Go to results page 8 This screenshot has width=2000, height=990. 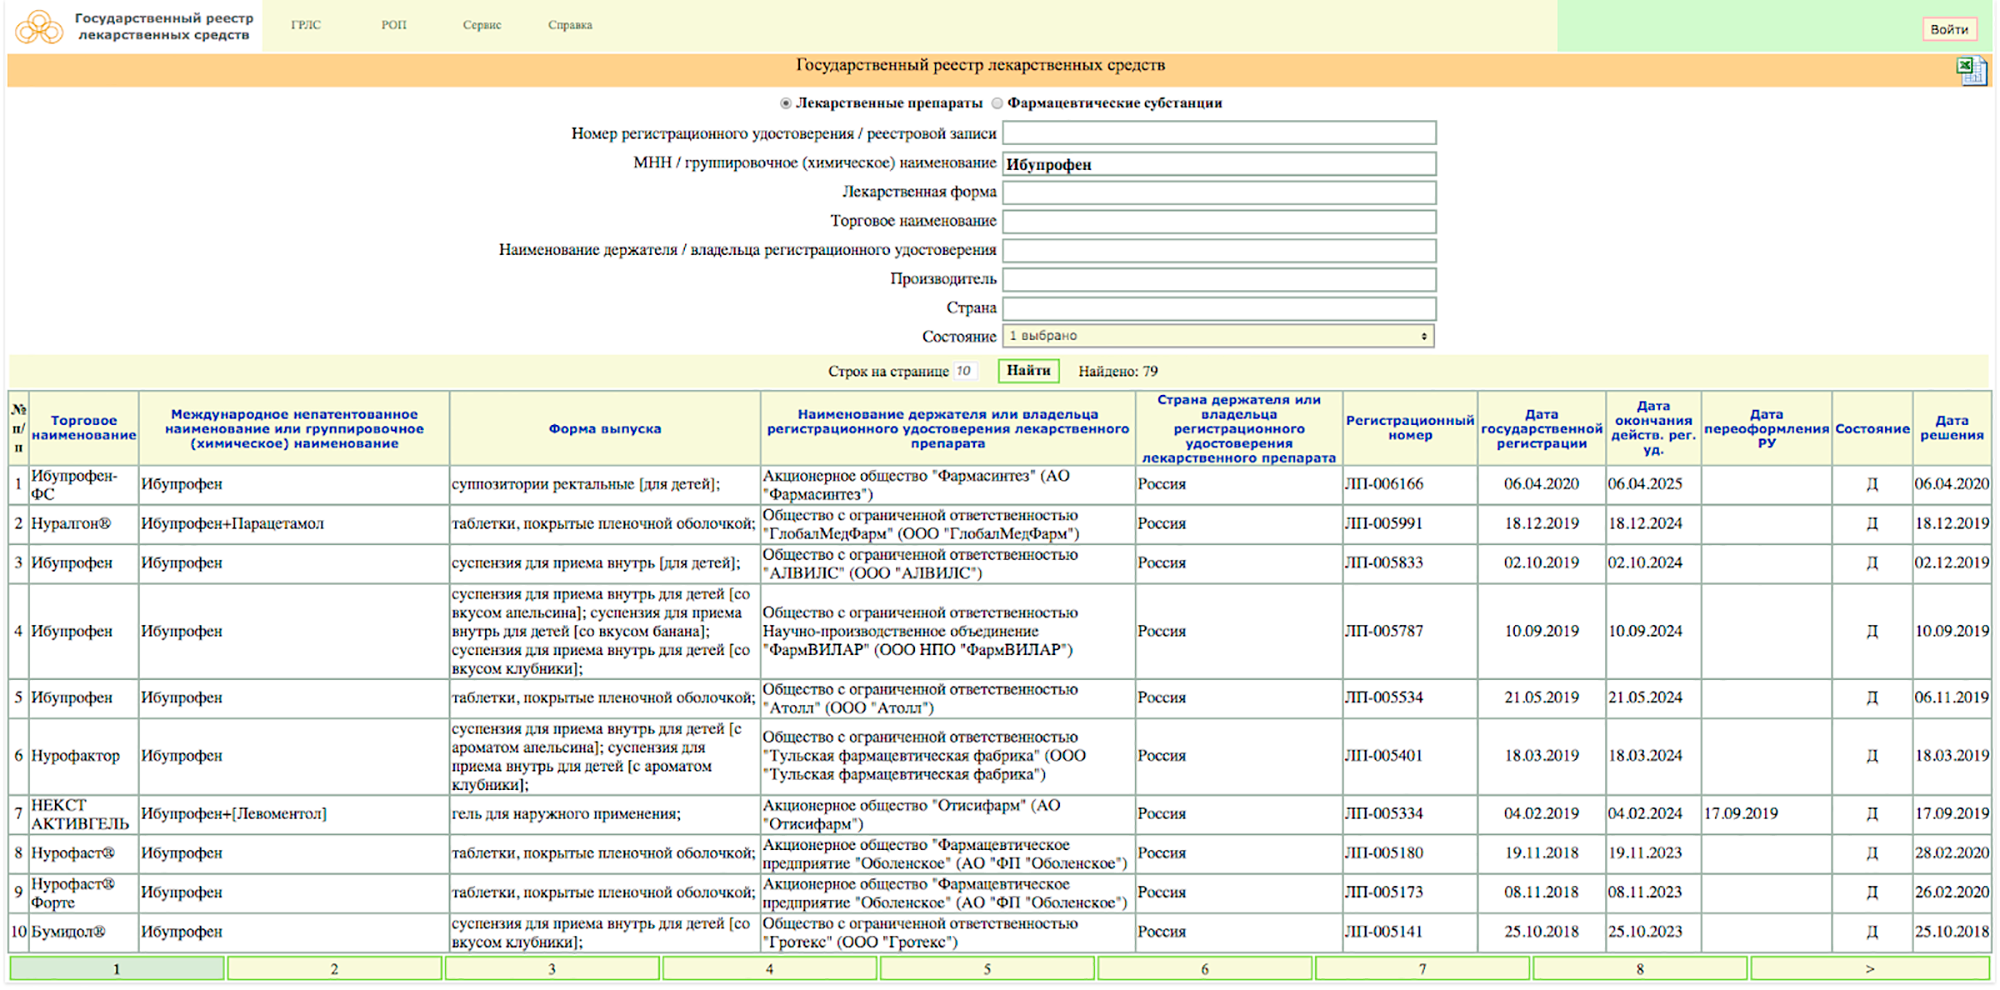click(x=1640, y=968)
